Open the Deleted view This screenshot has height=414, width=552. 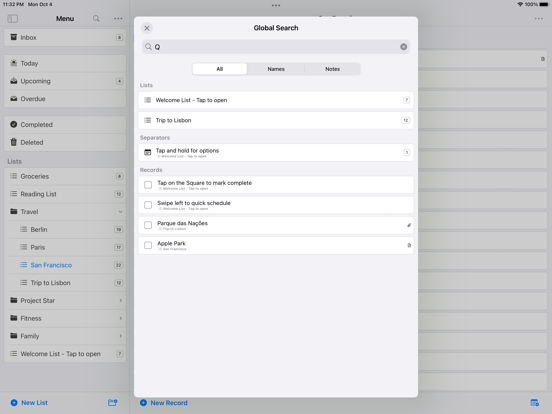pos(65,143)
